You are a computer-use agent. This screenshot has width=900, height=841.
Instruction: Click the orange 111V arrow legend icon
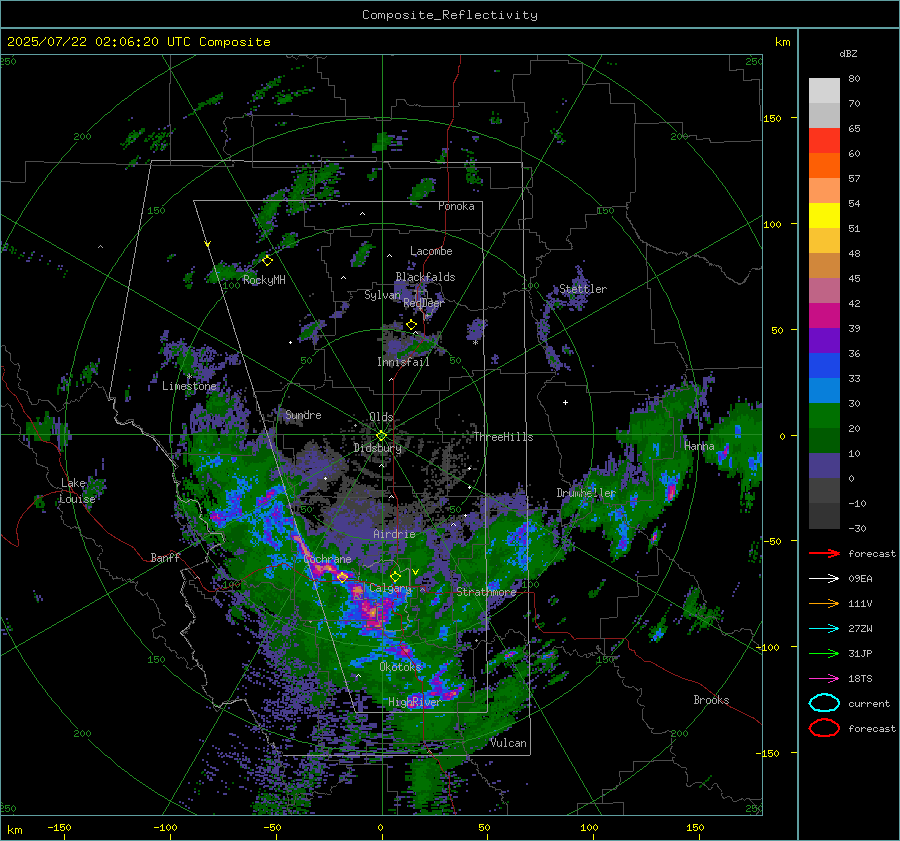(824, 603)
